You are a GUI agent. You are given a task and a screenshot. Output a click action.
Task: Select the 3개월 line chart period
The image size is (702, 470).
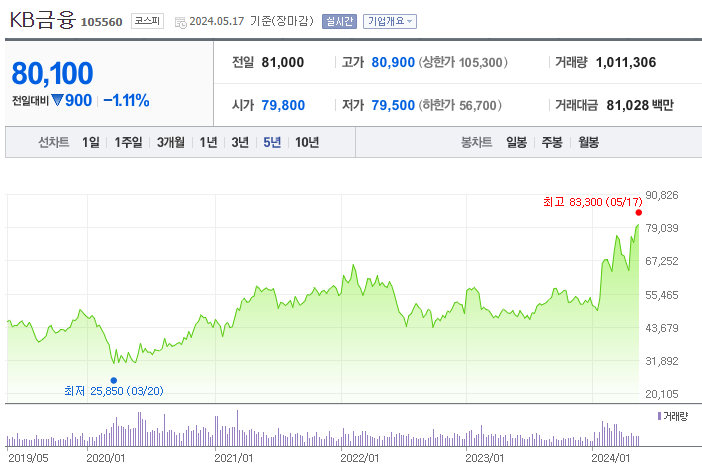[171, 142]
